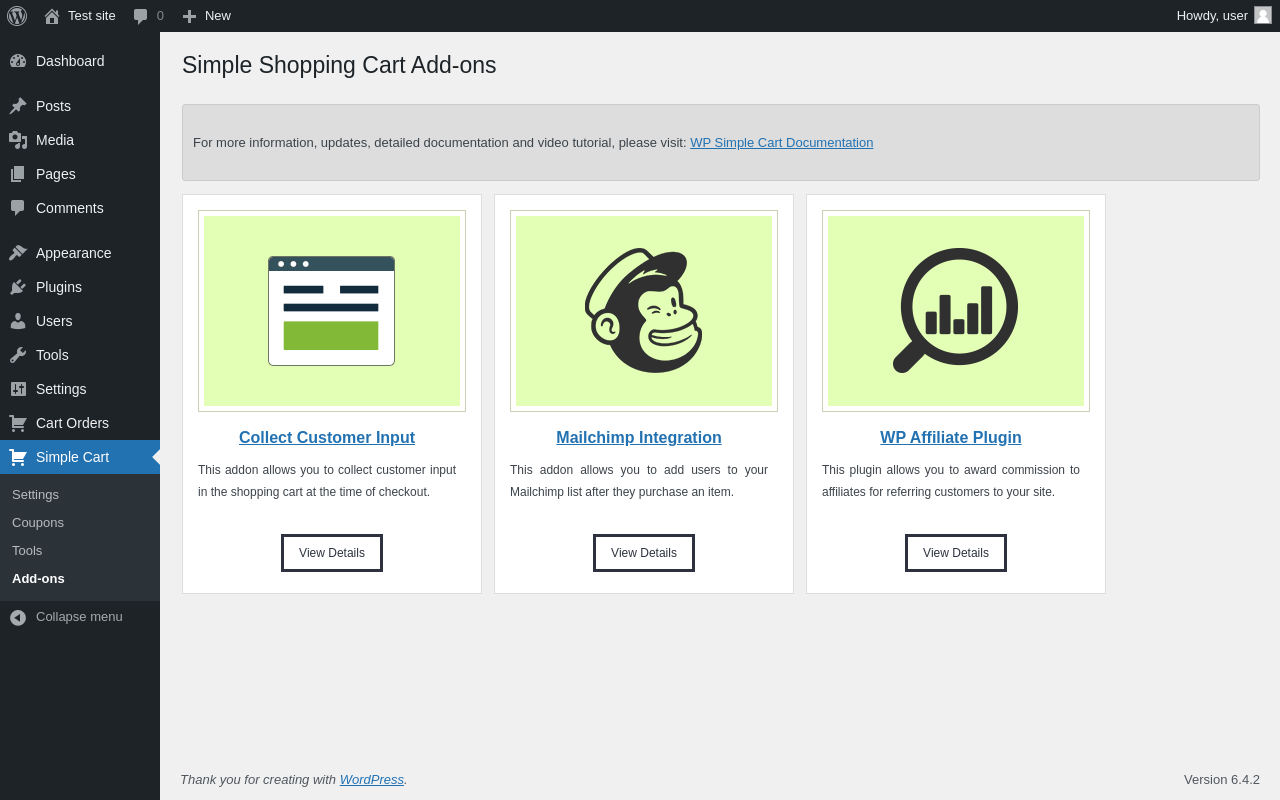The width and height of the screenshot is (1280, 800).
Task: Open the Test site home icon
Action: click(52, 16)
